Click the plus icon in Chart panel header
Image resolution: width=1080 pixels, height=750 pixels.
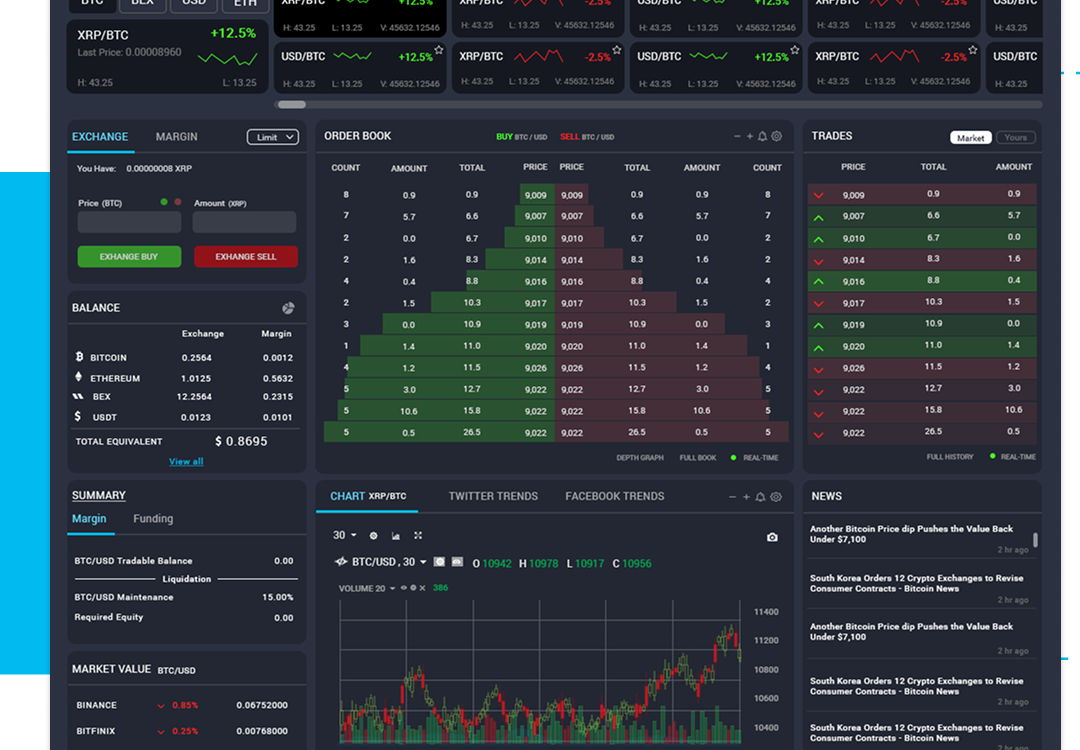tap(746, 497)
